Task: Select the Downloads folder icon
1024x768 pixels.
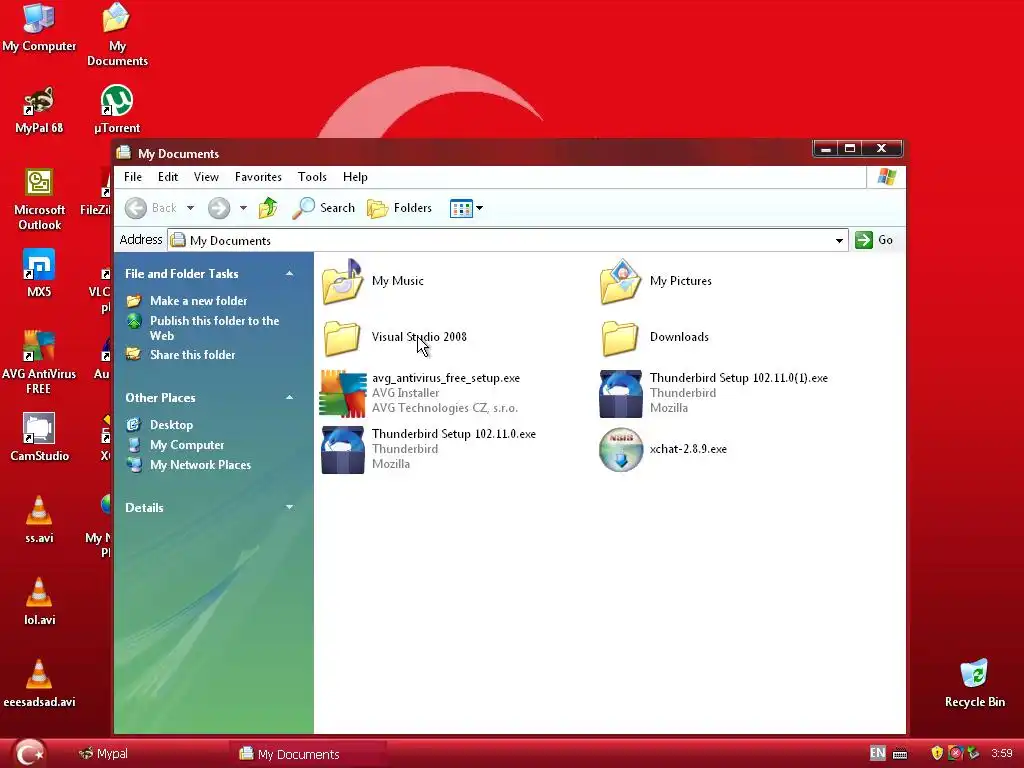Action: [x=620, y=338]
